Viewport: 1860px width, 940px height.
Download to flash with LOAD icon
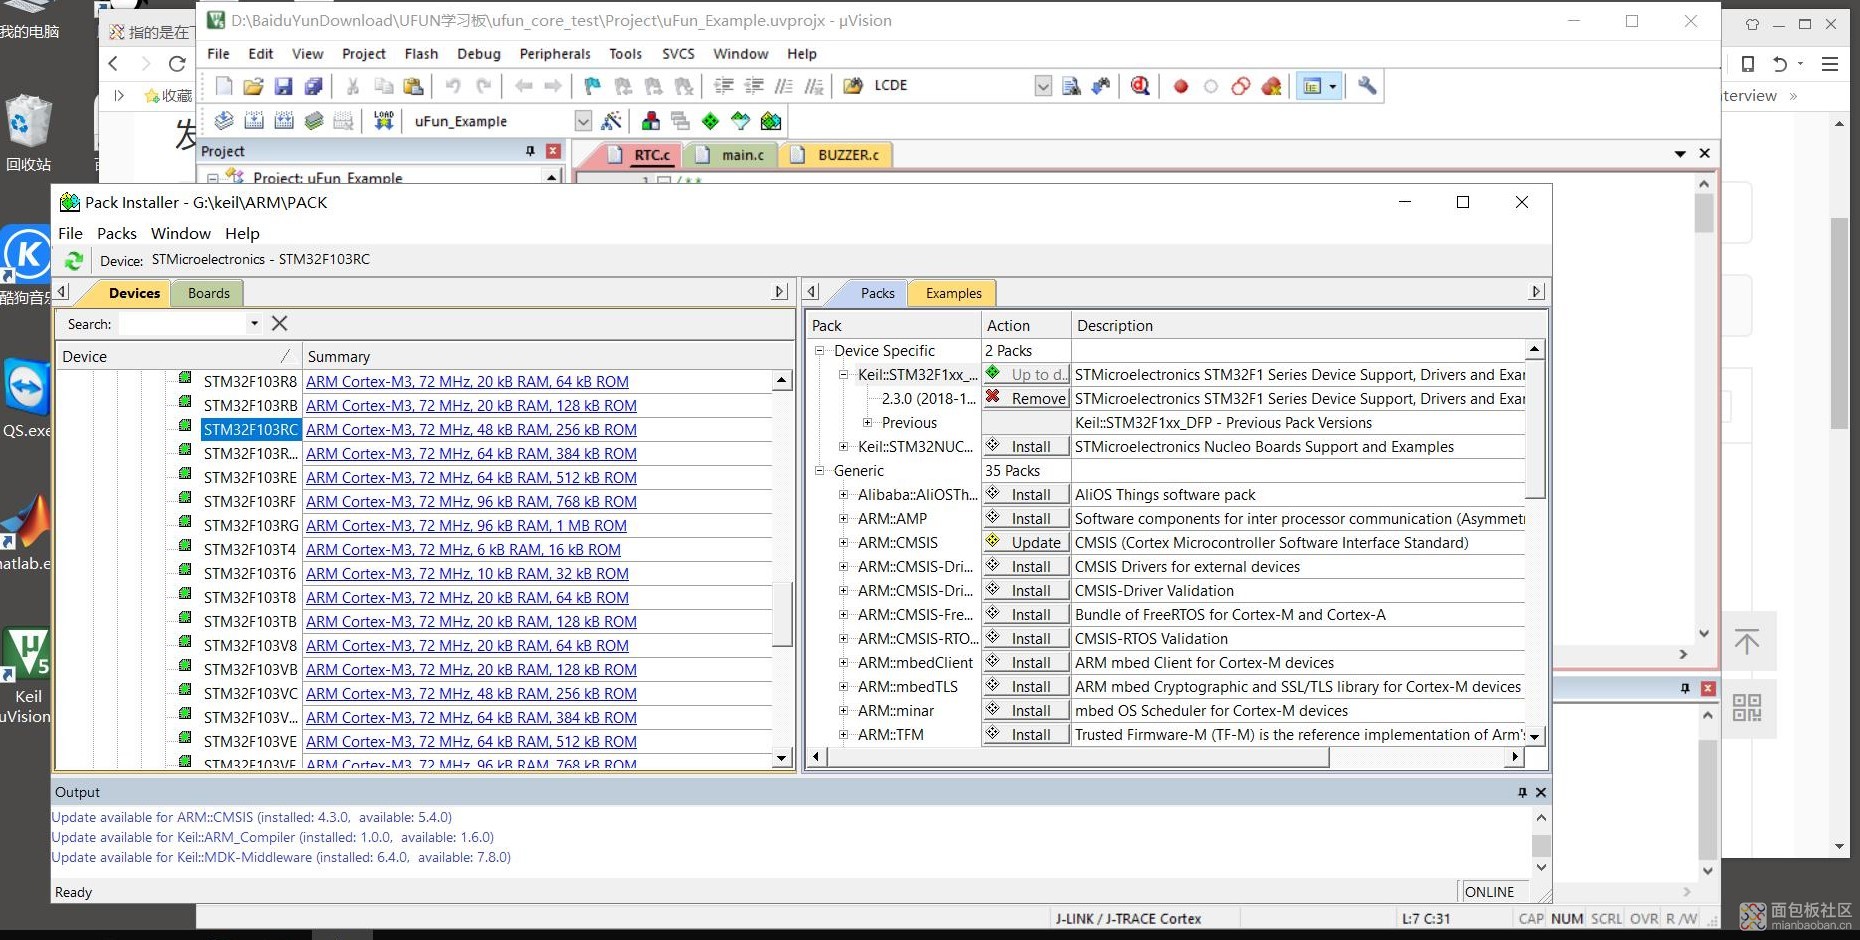coord(384,121)
